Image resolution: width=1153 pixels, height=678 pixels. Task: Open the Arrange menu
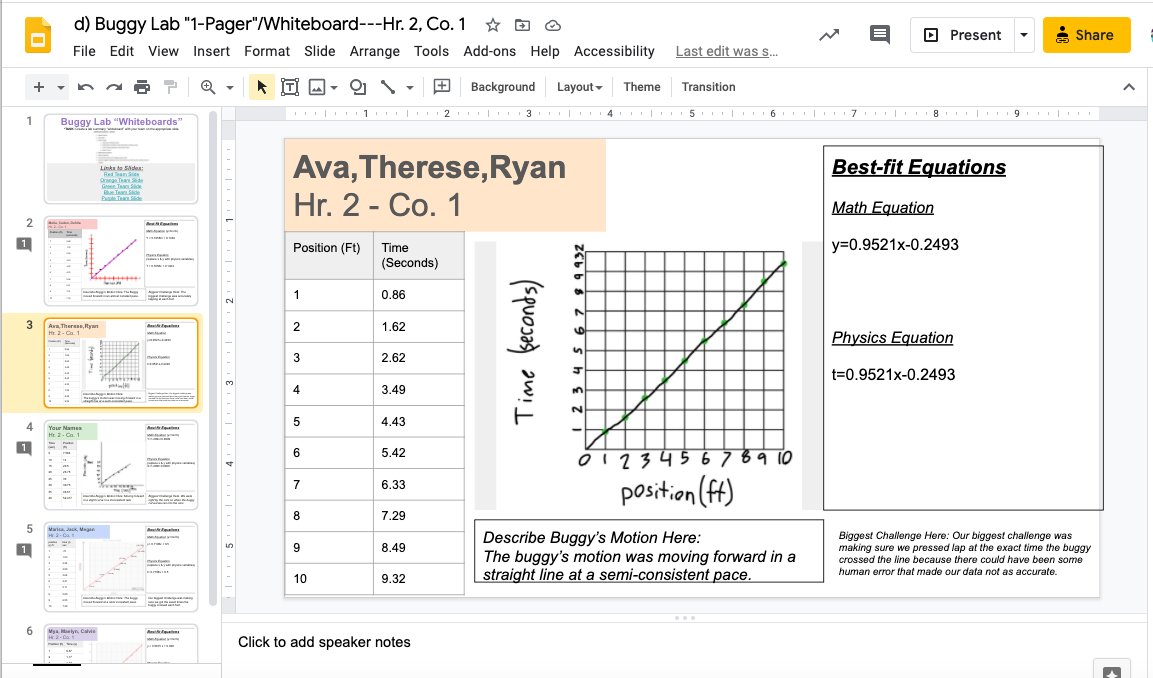point(374,51)
